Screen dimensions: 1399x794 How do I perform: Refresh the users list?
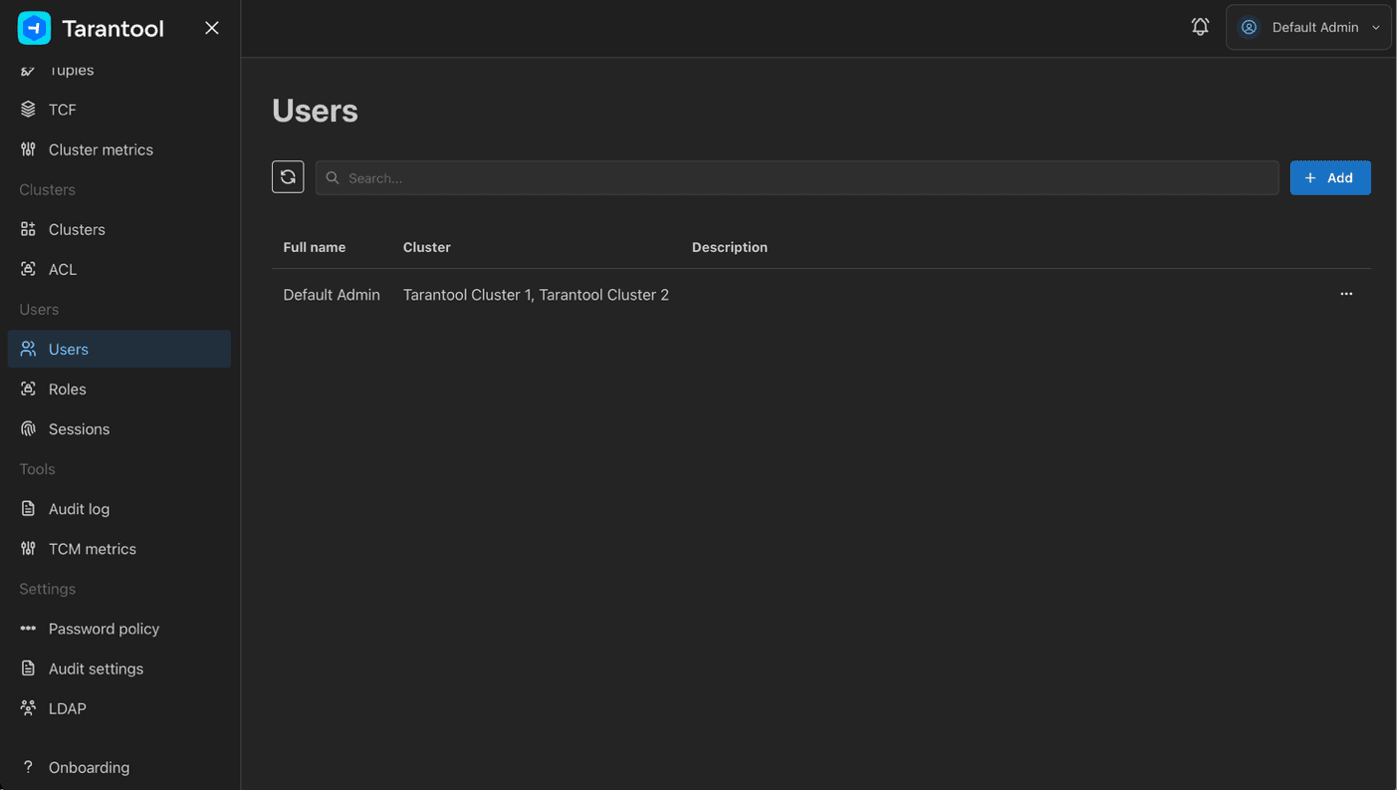[288, 177]
